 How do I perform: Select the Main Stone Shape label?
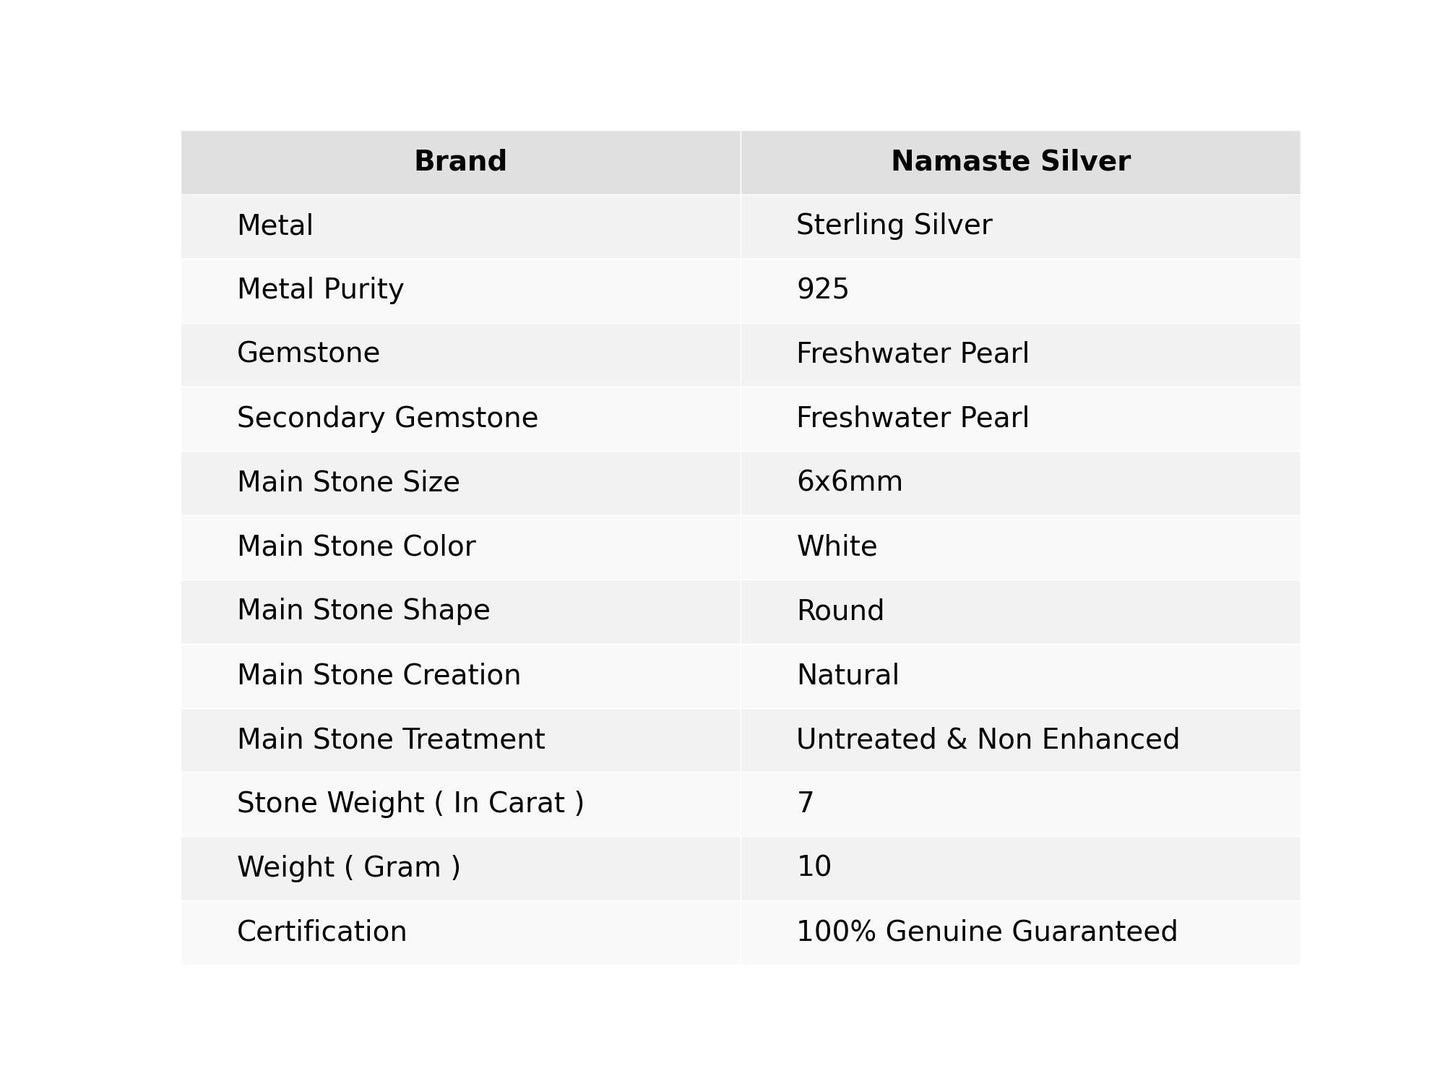[x=363, y=611]
